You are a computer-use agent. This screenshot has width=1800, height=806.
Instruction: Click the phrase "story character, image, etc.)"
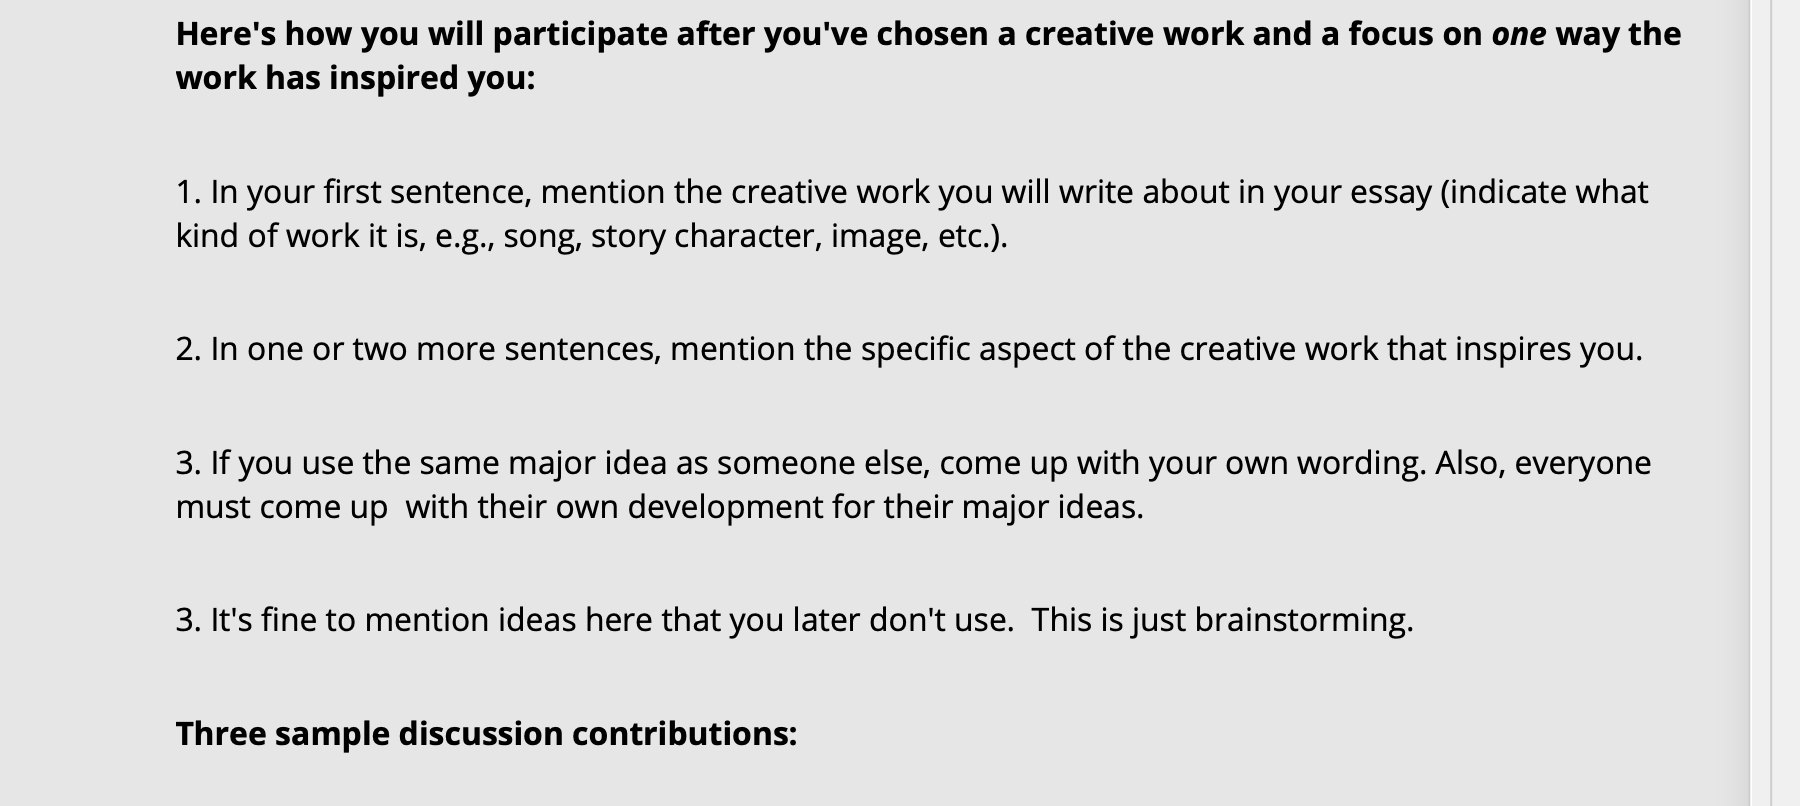pos(799,236)
